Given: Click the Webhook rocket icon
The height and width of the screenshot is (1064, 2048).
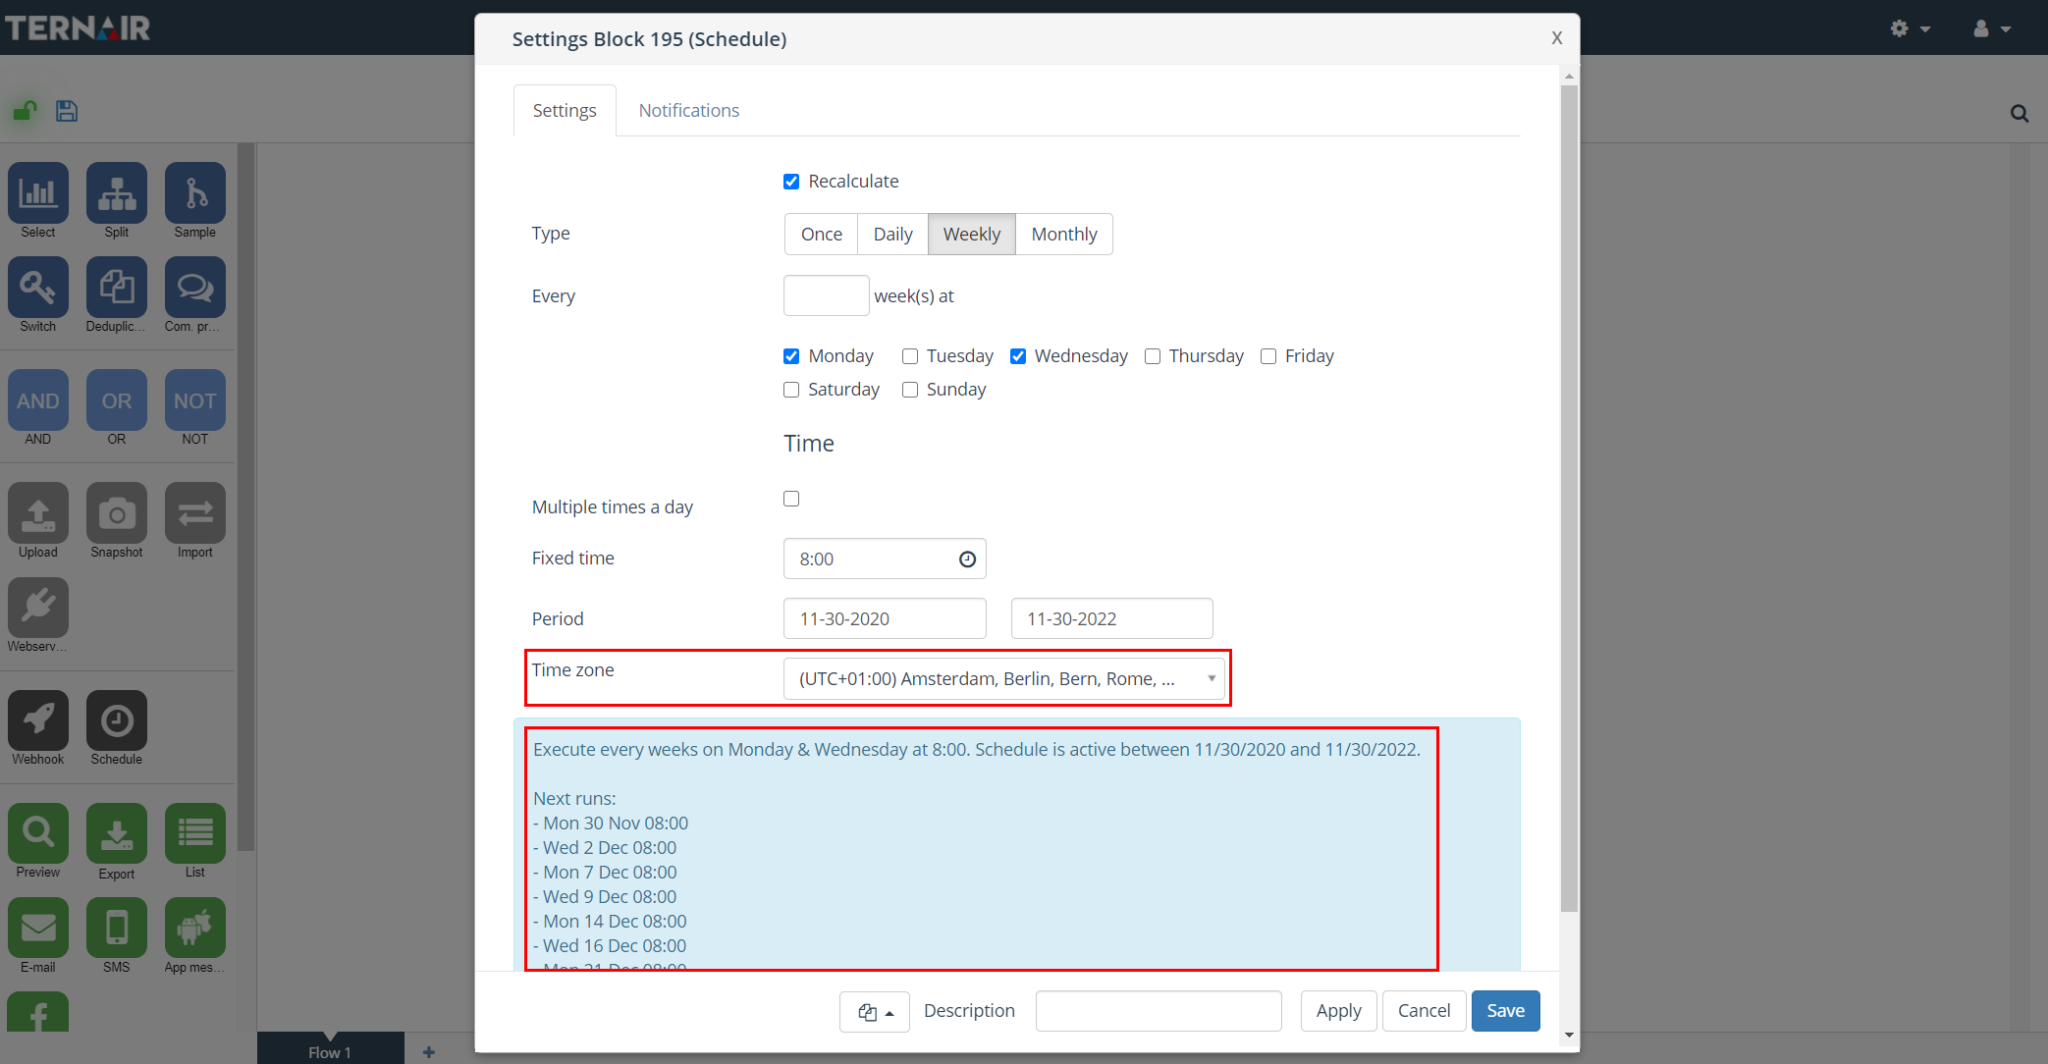Looking at the screenshot, I should 38,720.
